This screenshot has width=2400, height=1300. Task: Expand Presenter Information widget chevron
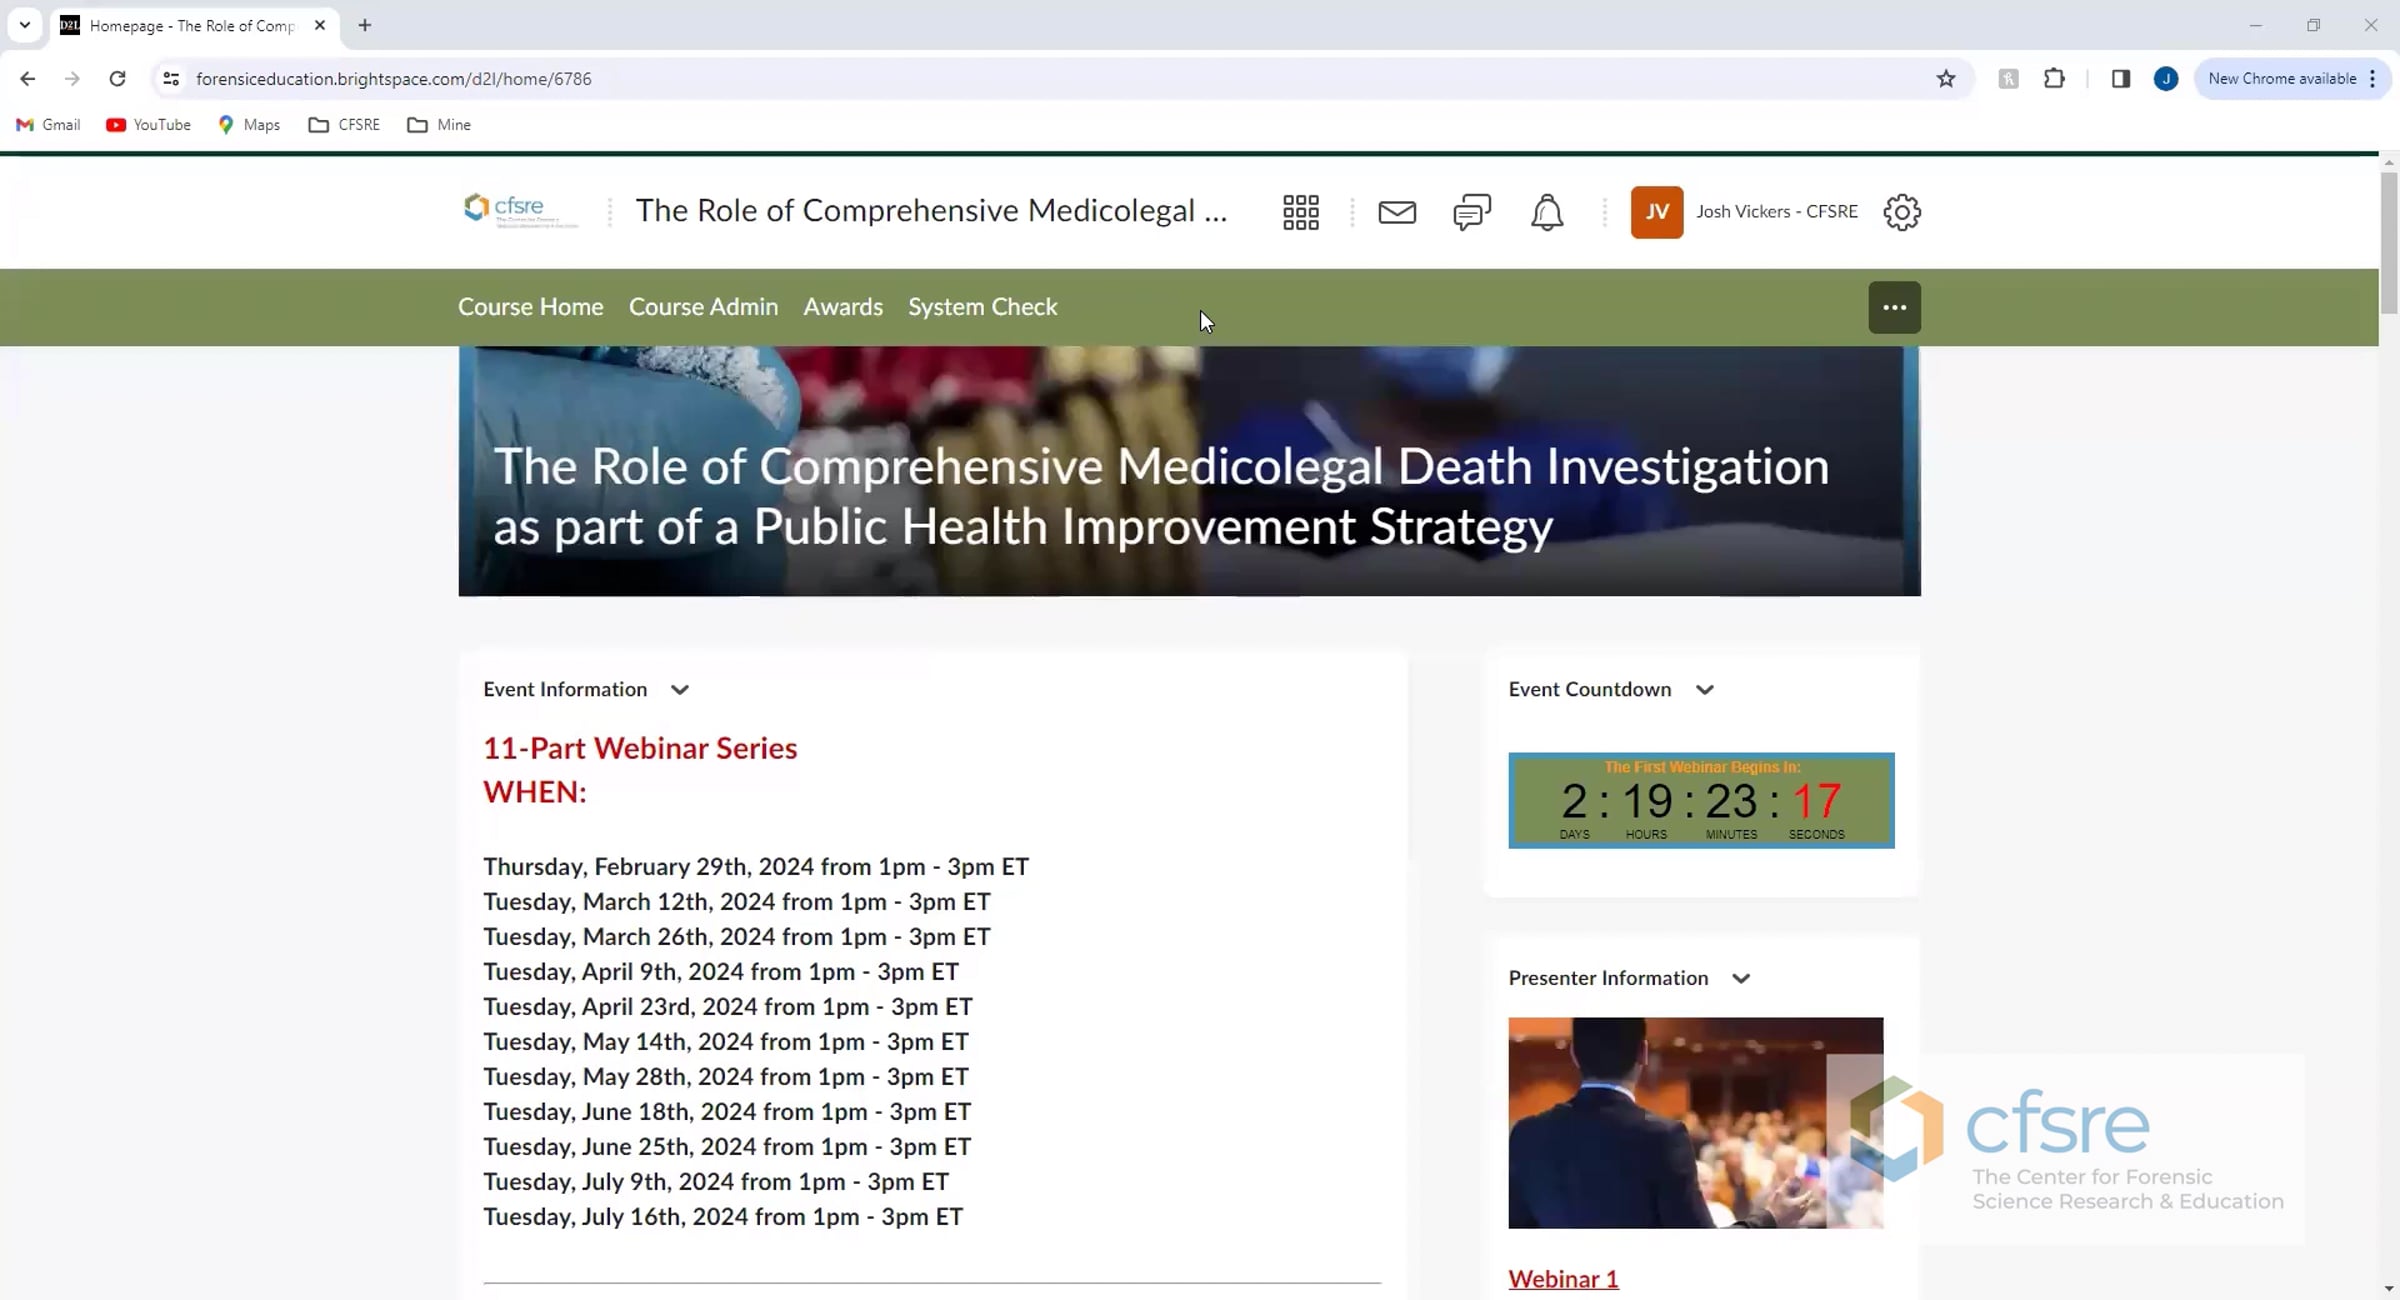click(1741, 979)
